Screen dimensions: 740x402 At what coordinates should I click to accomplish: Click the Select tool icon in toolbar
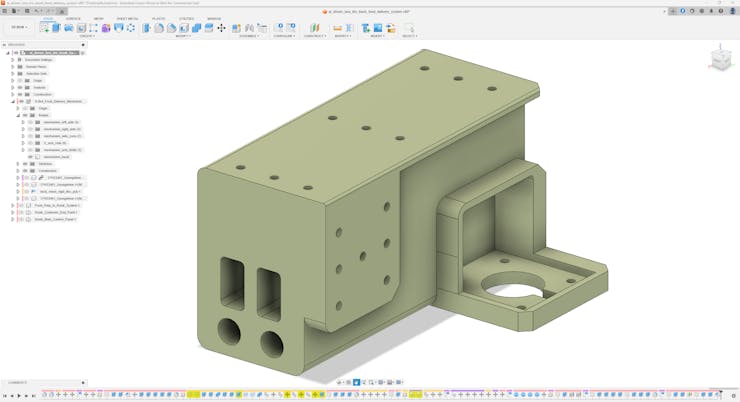pos(408,28)
